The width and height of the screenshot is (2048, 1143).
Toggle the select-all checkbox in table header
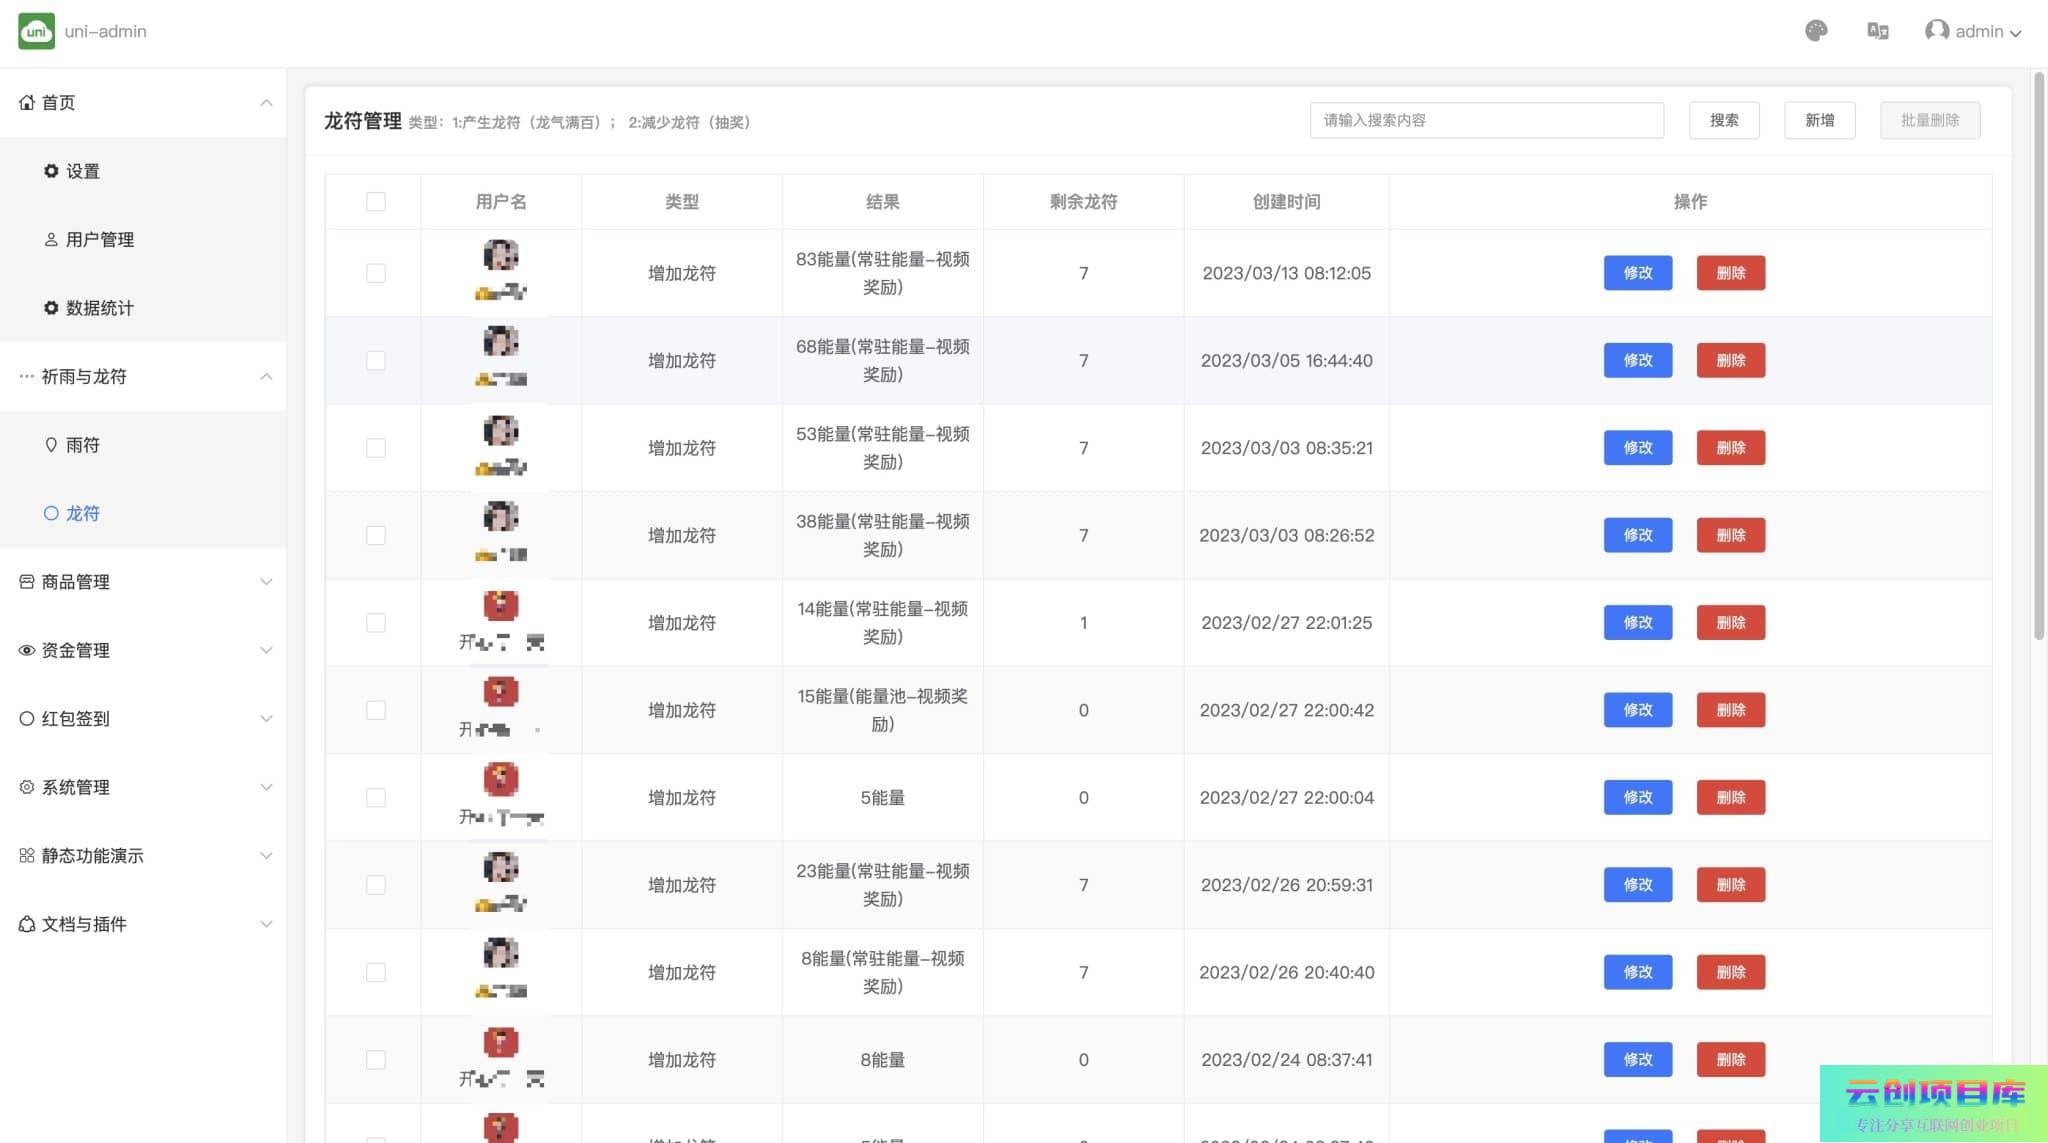coord(376,202)
